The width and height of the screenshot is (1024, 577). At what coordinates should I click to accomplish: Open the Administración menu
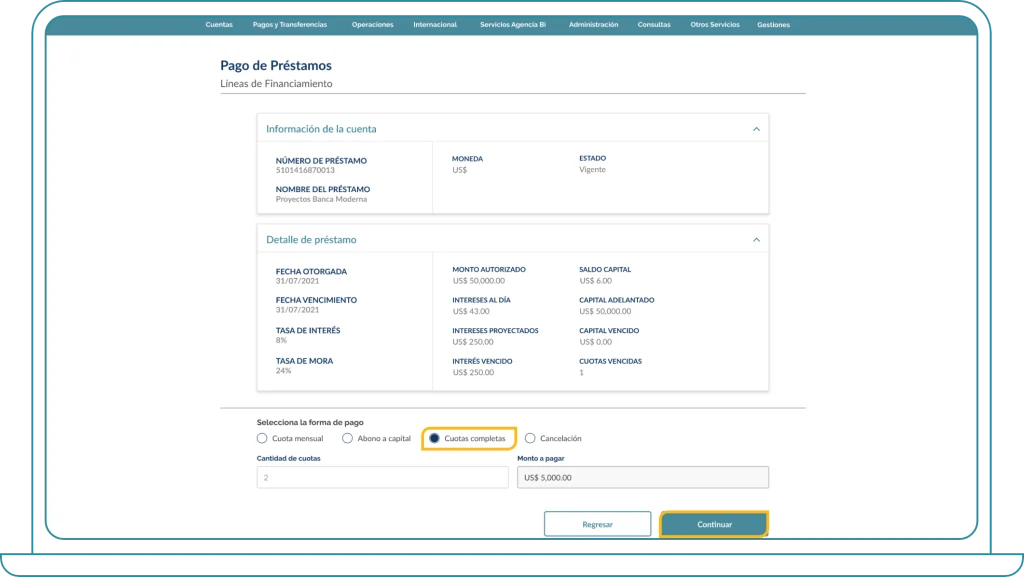pos(593,25)
